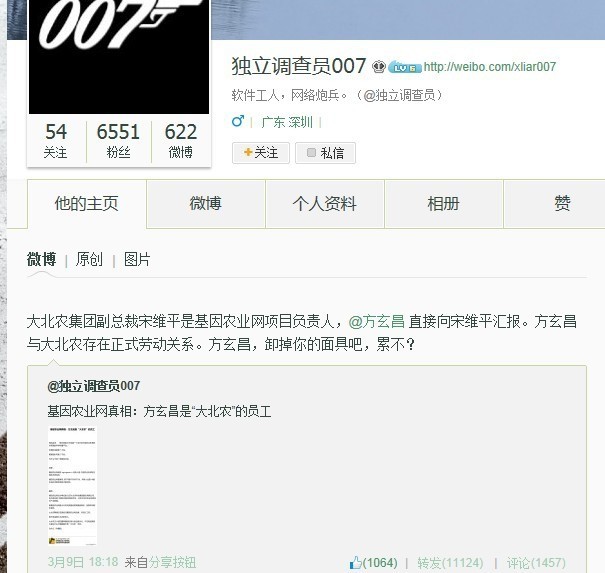The width and height of the screenshot is (605, 573).
Task: Click the @方玄昌 mention link
Action: tap(377, 321)
